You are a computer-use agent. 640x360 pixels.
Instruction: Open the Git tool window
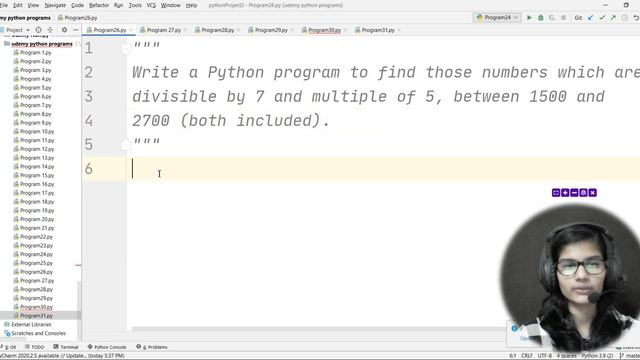point(9,347)
